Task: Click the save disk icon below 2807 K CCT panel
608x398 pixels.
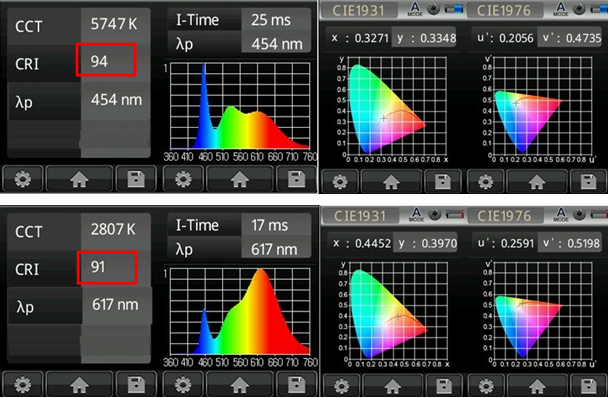Action: (x=136, y=384)
